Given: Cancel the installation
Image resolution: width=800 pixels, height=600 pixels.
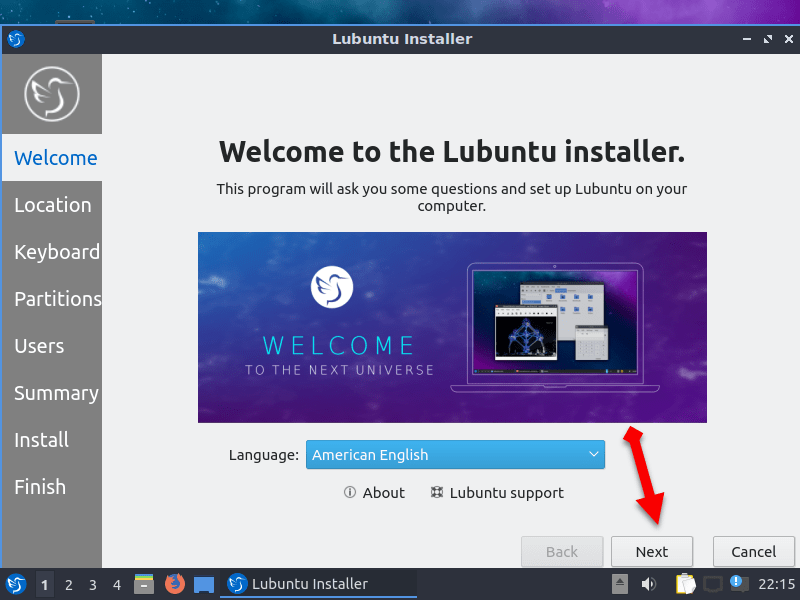Looking at the screenshot, I should [x=754, y=552].
